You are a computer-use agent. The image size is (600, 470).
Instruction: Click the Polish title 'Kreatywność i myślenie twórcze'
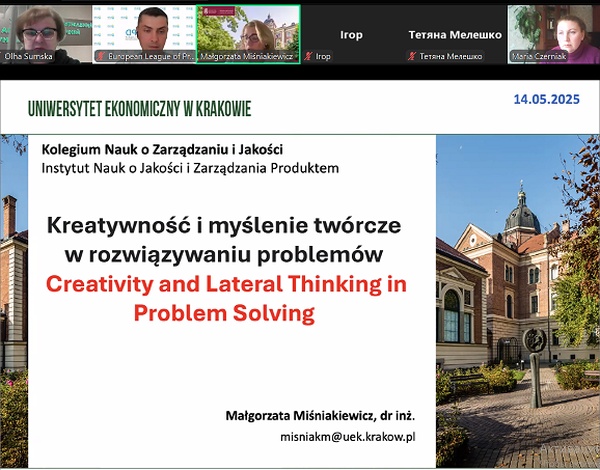pyautogui.click(x=225, y=225)
